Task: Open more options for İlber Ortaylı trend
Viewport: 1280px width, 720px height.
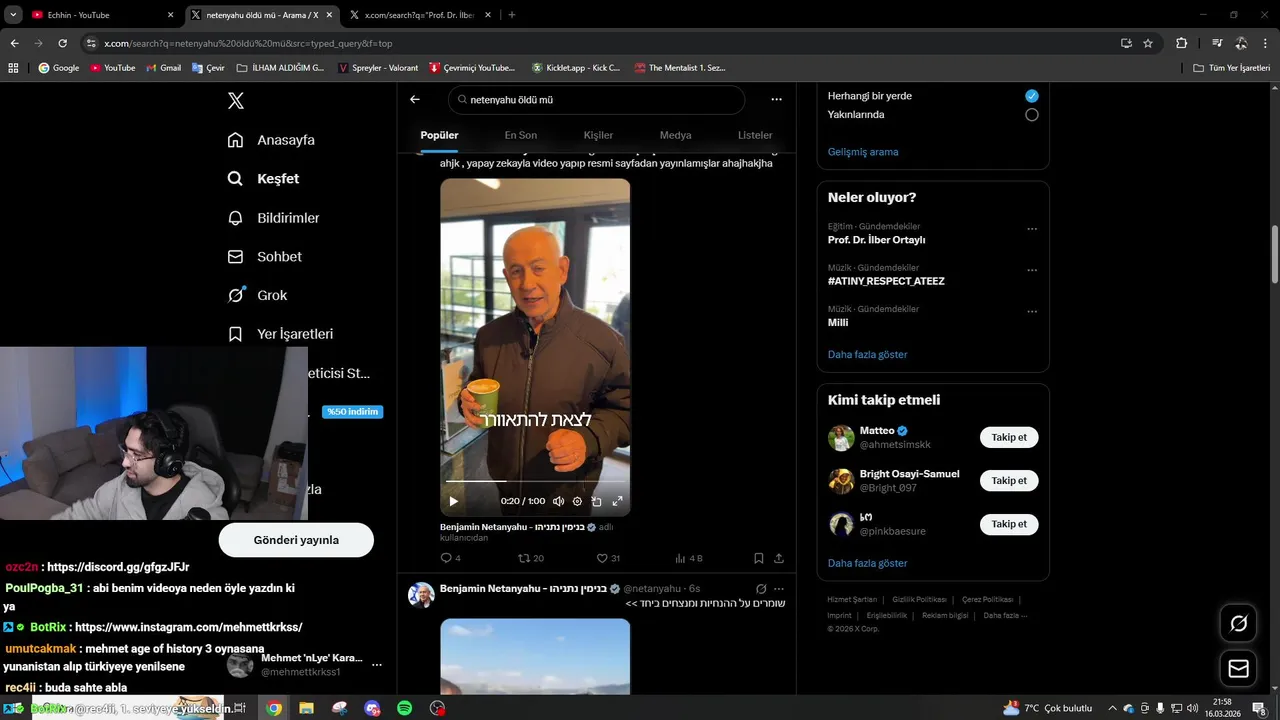Action: [1032, 229]
